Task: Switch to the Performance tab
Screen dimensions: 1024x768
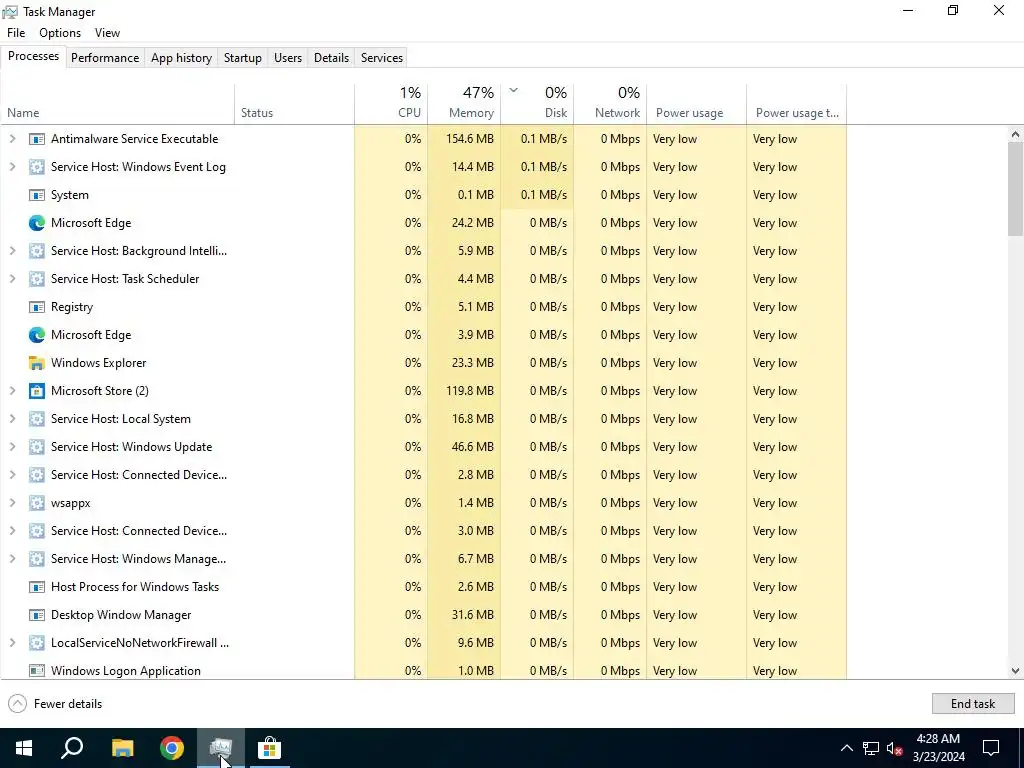Action: tap(105, 57)
